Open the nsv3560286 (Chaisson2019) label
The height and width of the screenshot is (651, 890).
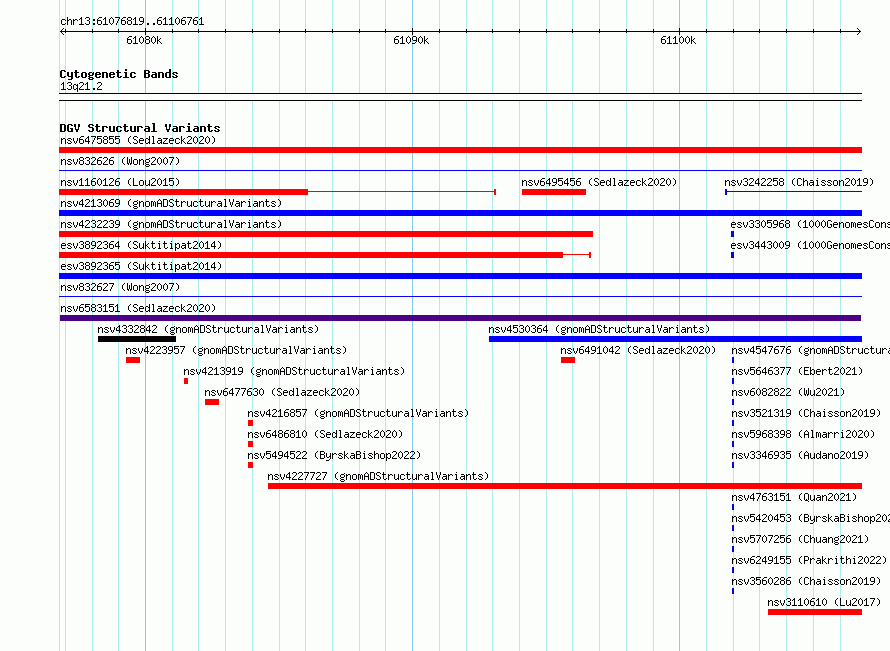click(806, 581)
